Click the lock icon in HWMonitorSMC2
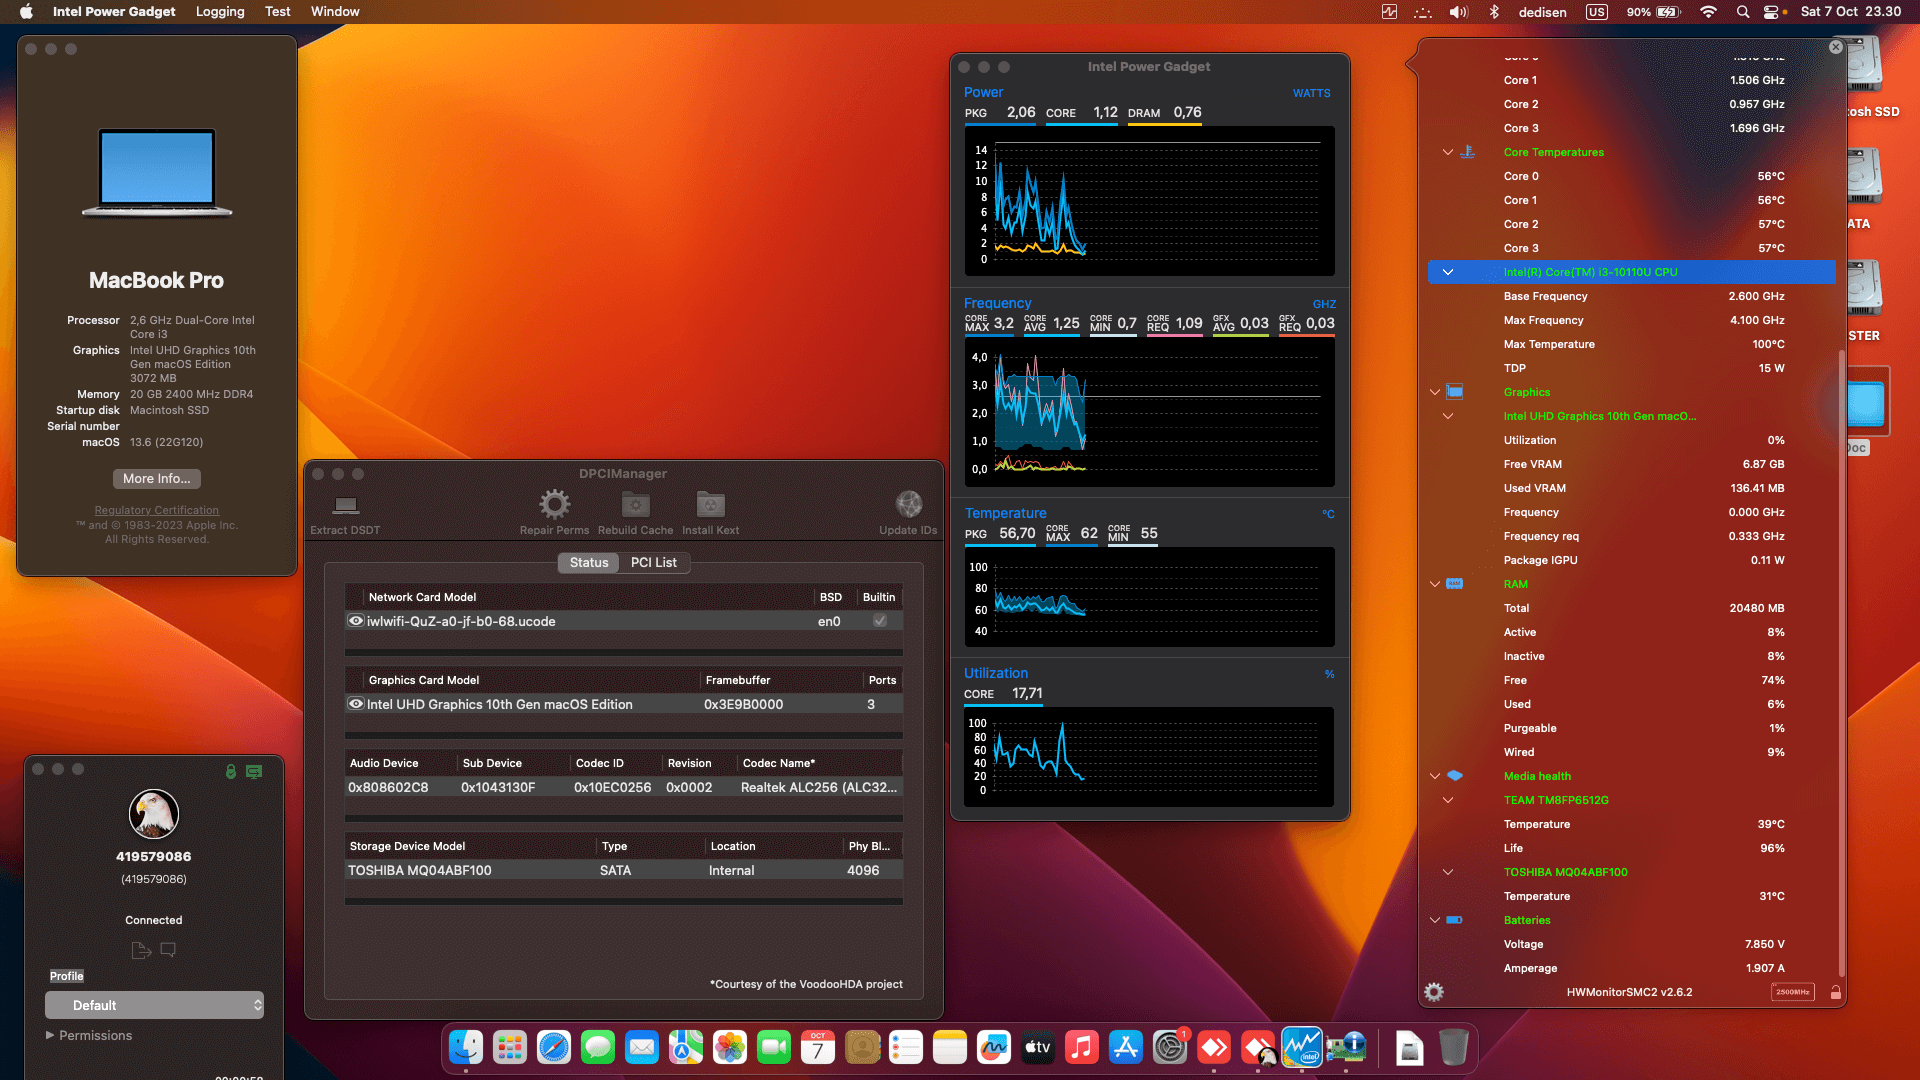This screenshot has width=1920, height=1080. point(1835,992)
